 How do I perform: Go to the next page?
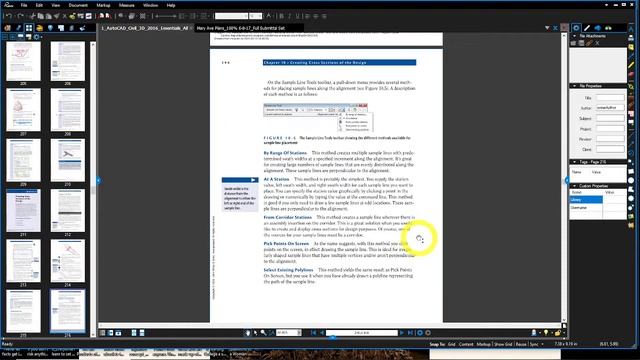click(402, 333)
